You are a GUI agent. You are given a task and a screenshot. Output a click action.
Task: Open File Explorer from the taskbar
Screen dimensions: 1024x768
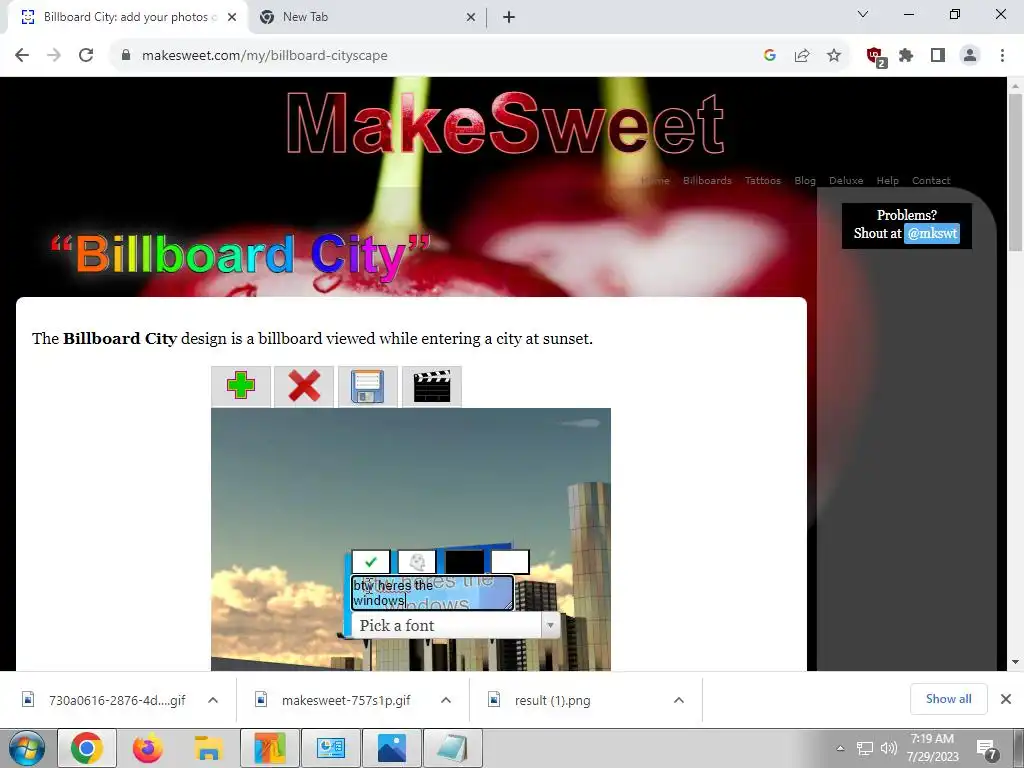[x=208, y=748]
